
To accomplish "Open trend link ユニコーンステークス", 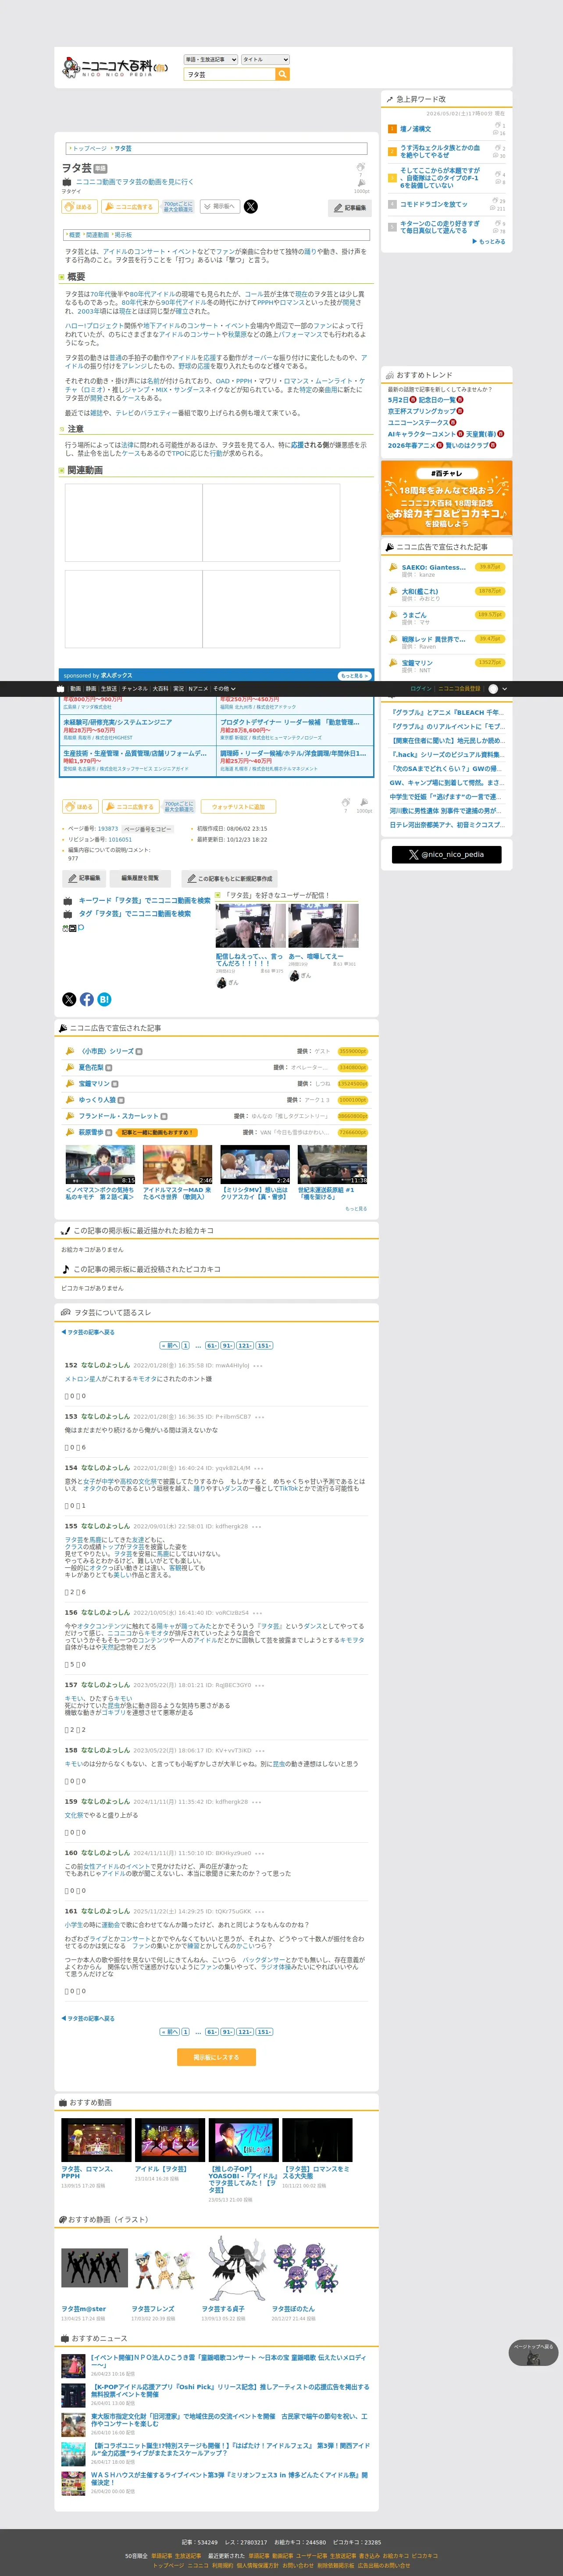I will (x=418, y=423).
